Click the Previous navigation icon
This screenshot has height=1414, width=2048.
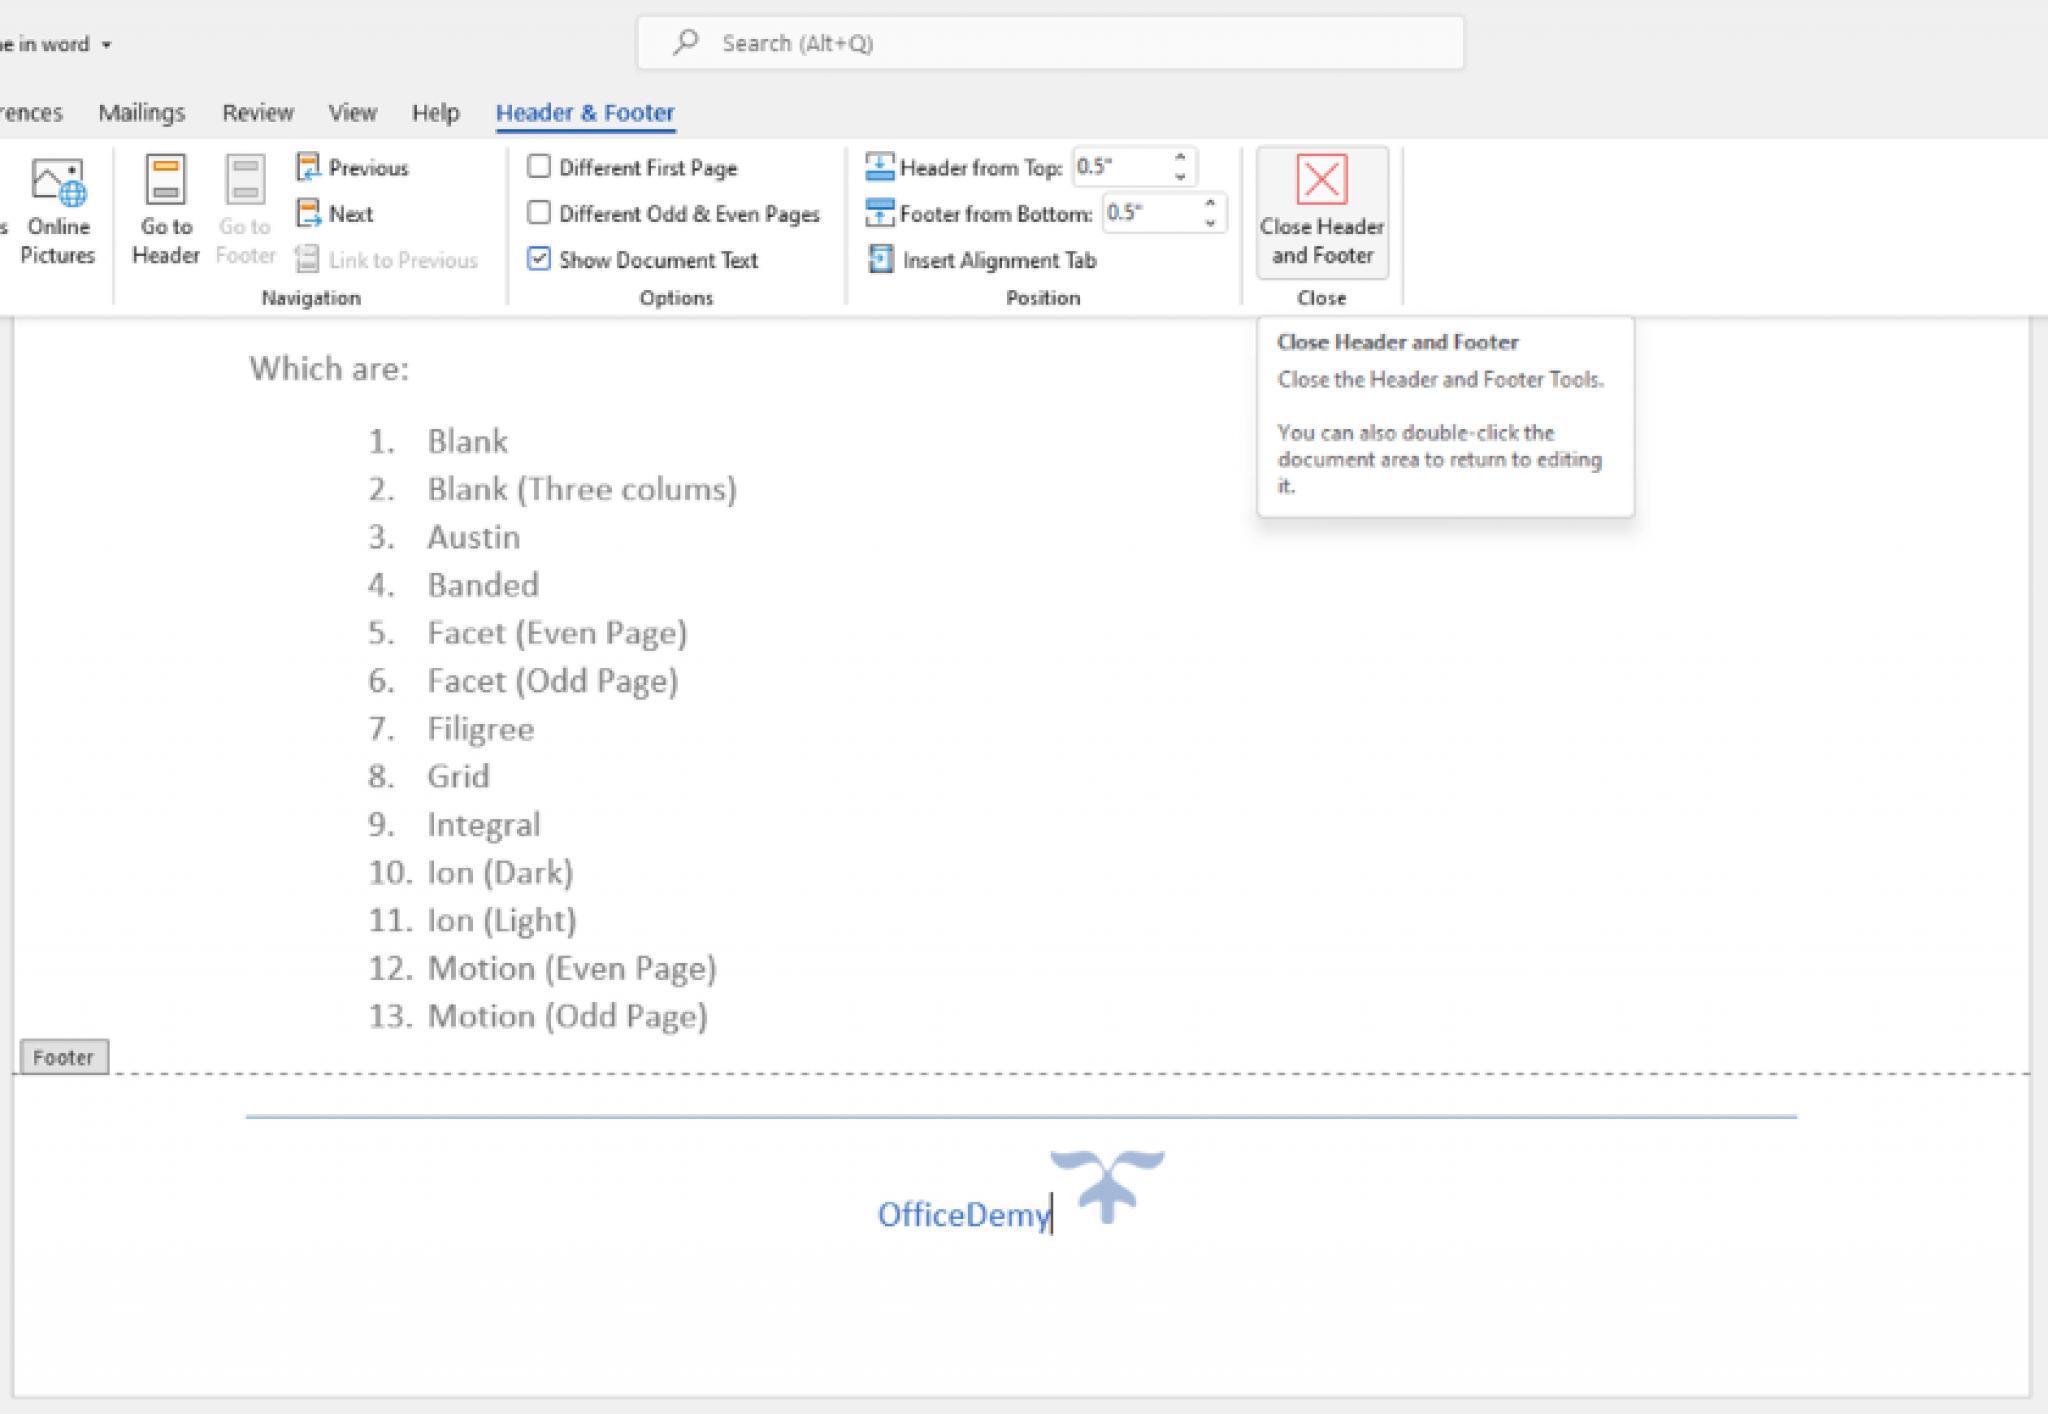pos(308,166)
